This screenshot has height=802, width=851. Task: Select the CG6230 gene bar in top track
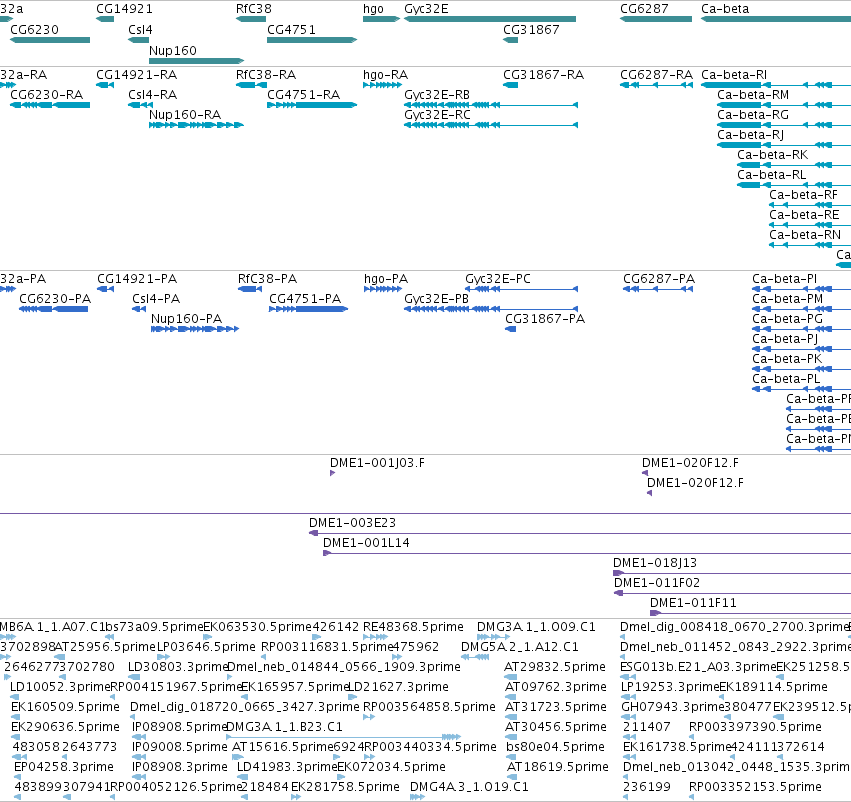[x=50, y=40]
